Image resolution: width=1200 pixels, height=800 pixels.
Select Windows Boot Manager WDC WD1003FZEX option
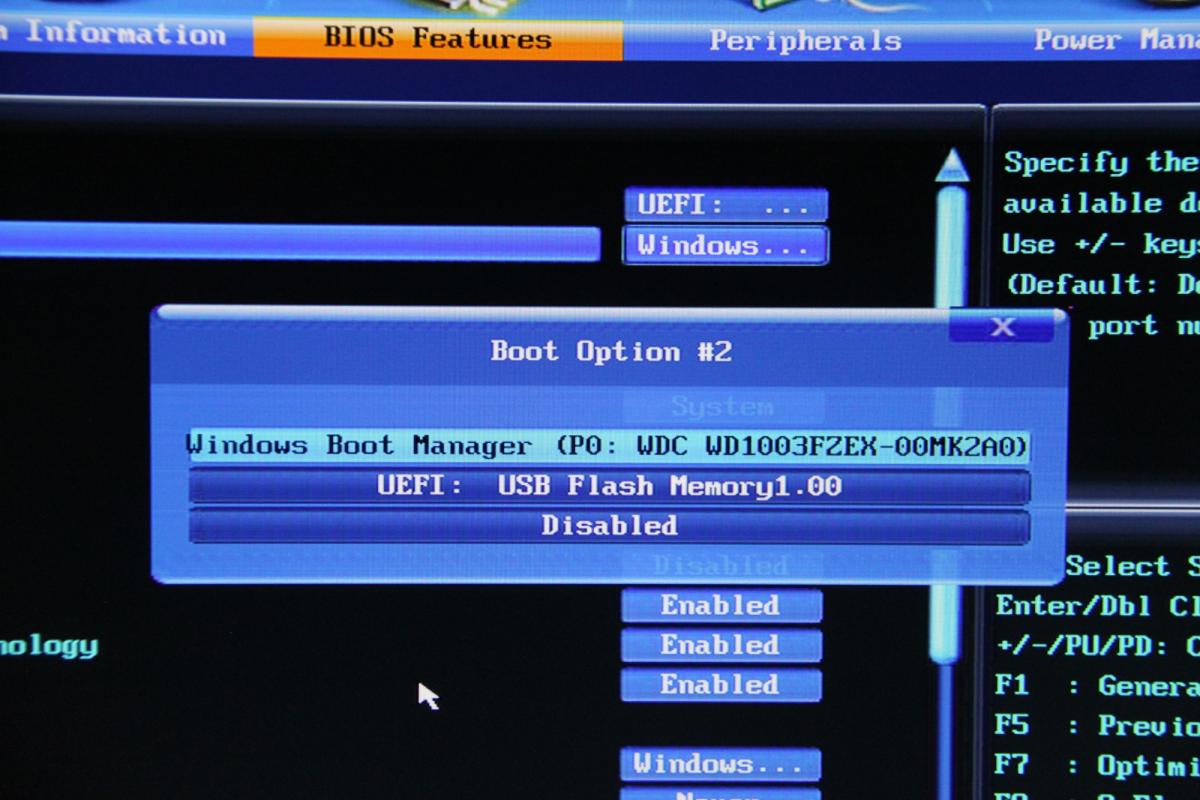pos(609,446)
